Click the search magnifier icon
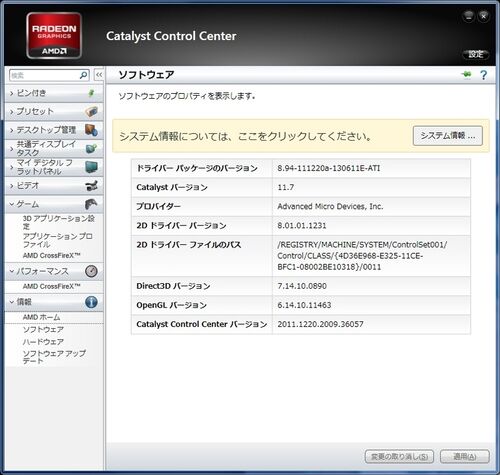Viewport: 500px width, 475px height. coord(83,75)
